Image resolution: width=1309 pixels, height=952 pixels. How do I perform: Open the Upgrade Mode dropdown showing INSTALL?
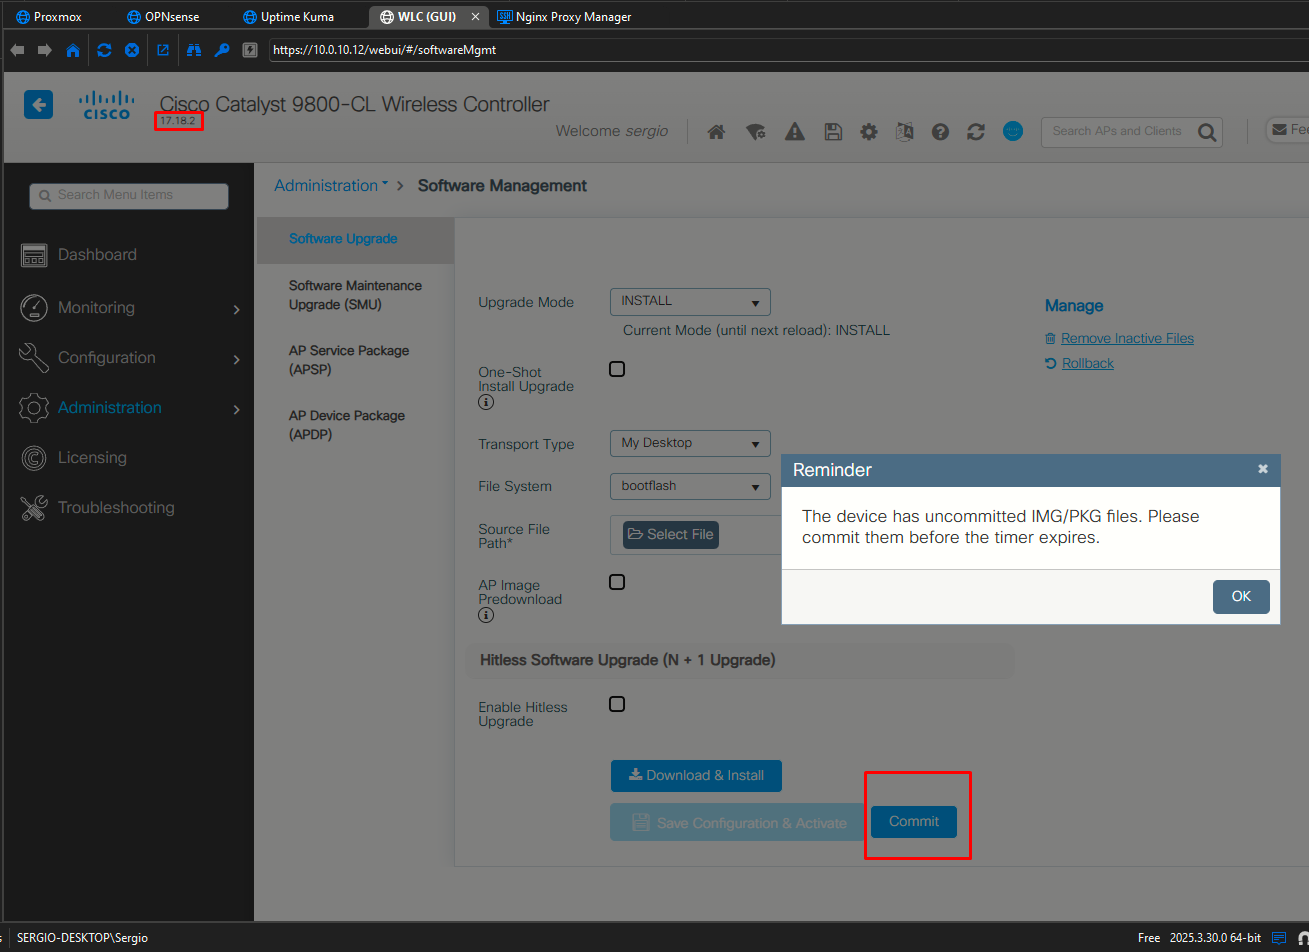click(x=690, y=301)
